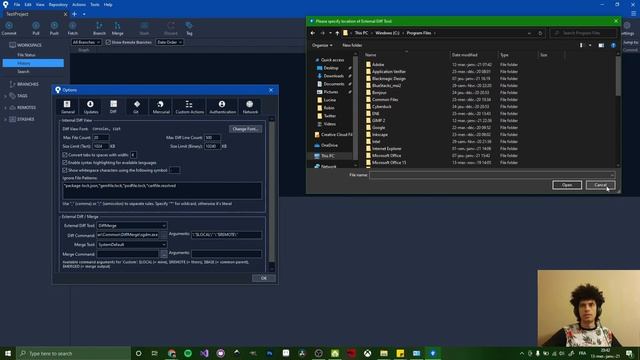This screenshot has width=640, height=360.
Task: Click the Discard toolbar icon
Action: (171, 28)
